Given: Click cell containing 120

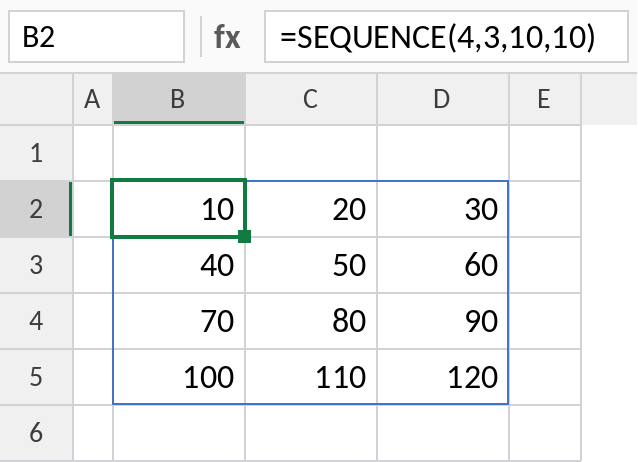Looking at the screenshot, I should (x=443, y=377).
